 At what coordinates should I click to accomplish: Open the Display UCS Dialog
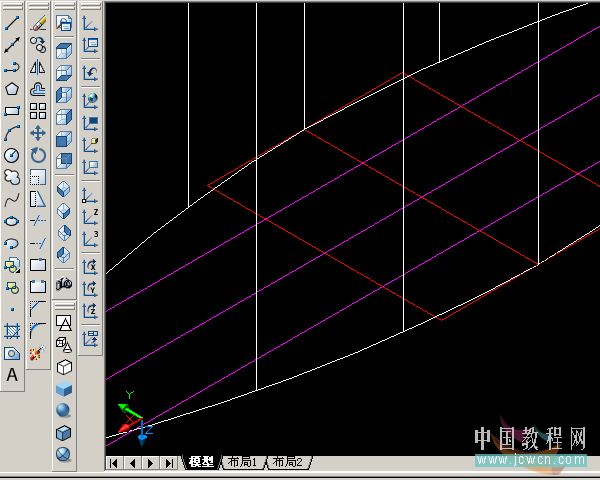click(x=90, y=45)
